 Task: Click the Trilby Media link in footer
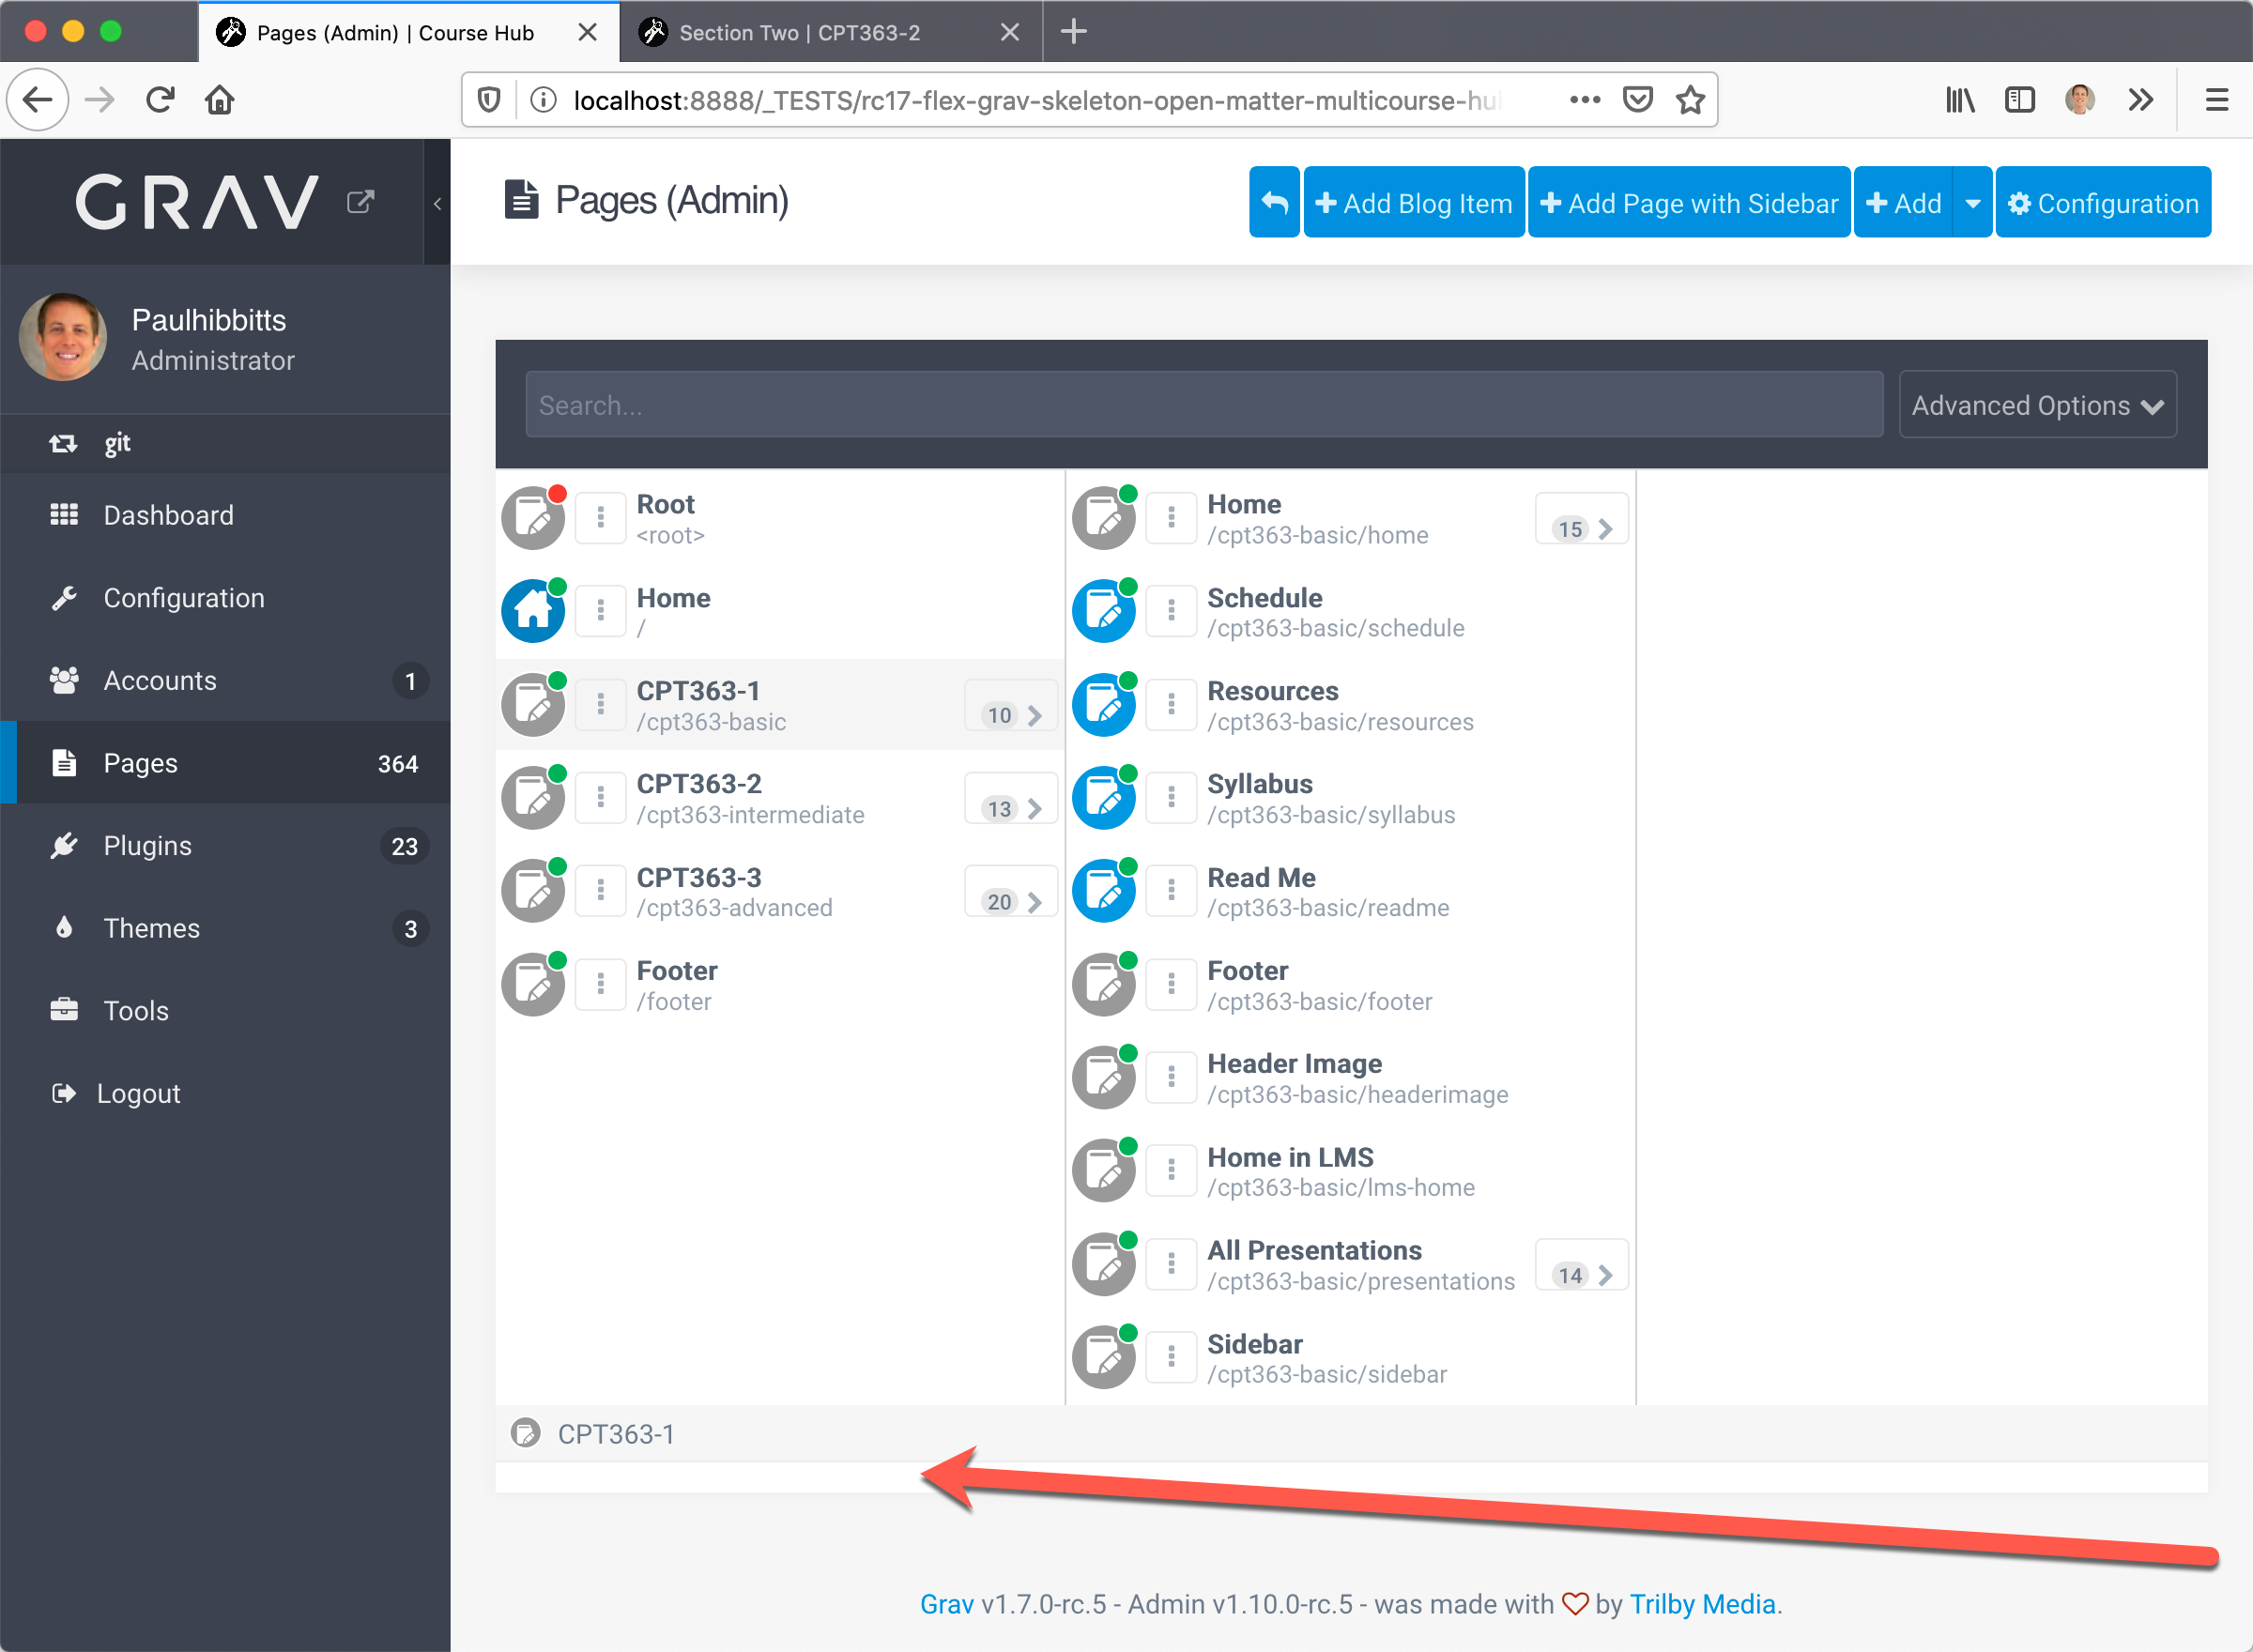(1702, 1604)
